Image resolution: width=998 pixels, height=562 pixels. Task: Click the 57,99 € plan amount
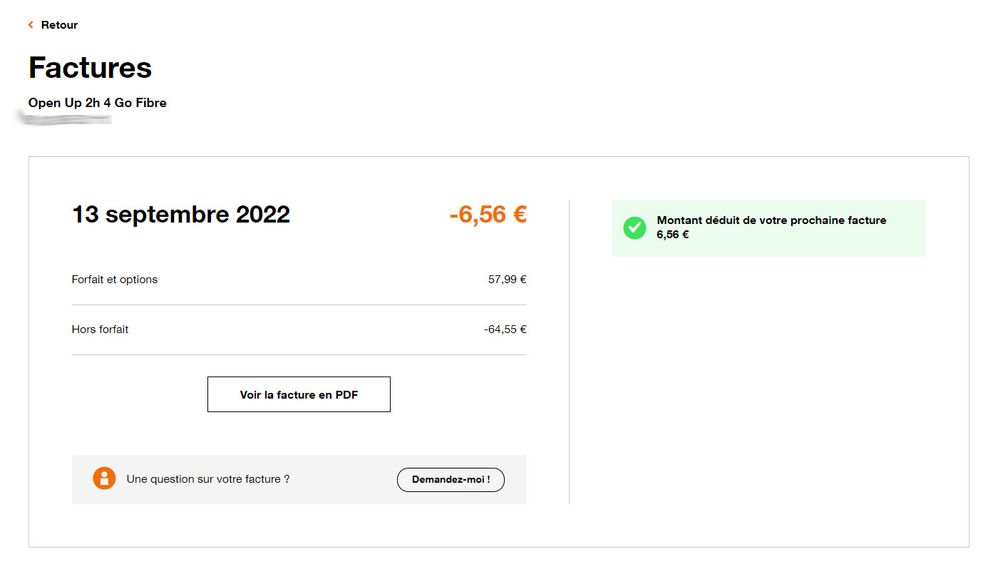507,279
